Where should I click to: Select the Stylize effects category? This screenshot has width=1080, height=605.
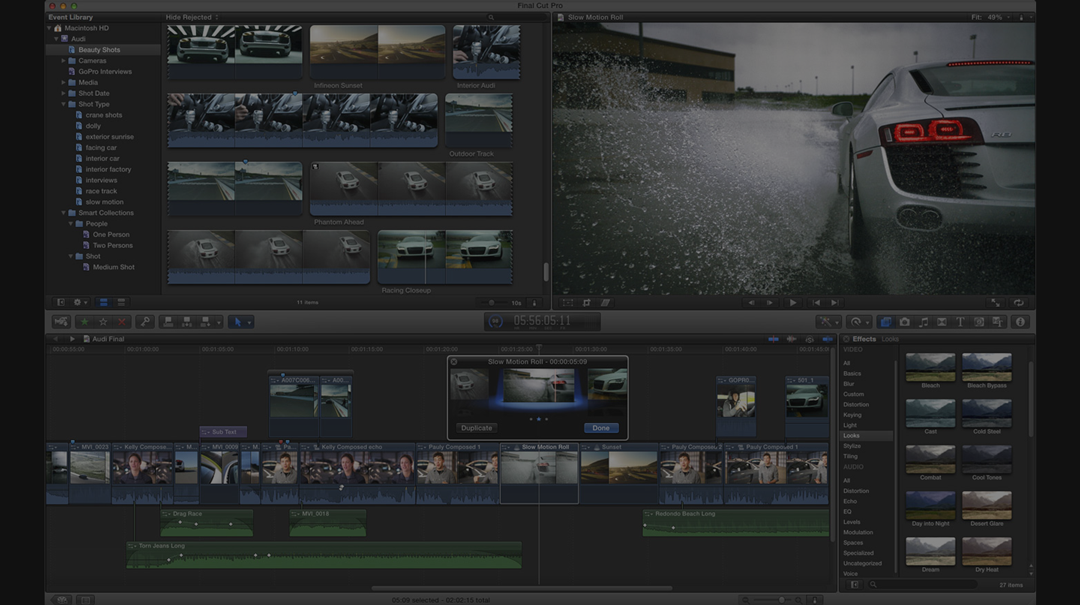pos(852,446)
